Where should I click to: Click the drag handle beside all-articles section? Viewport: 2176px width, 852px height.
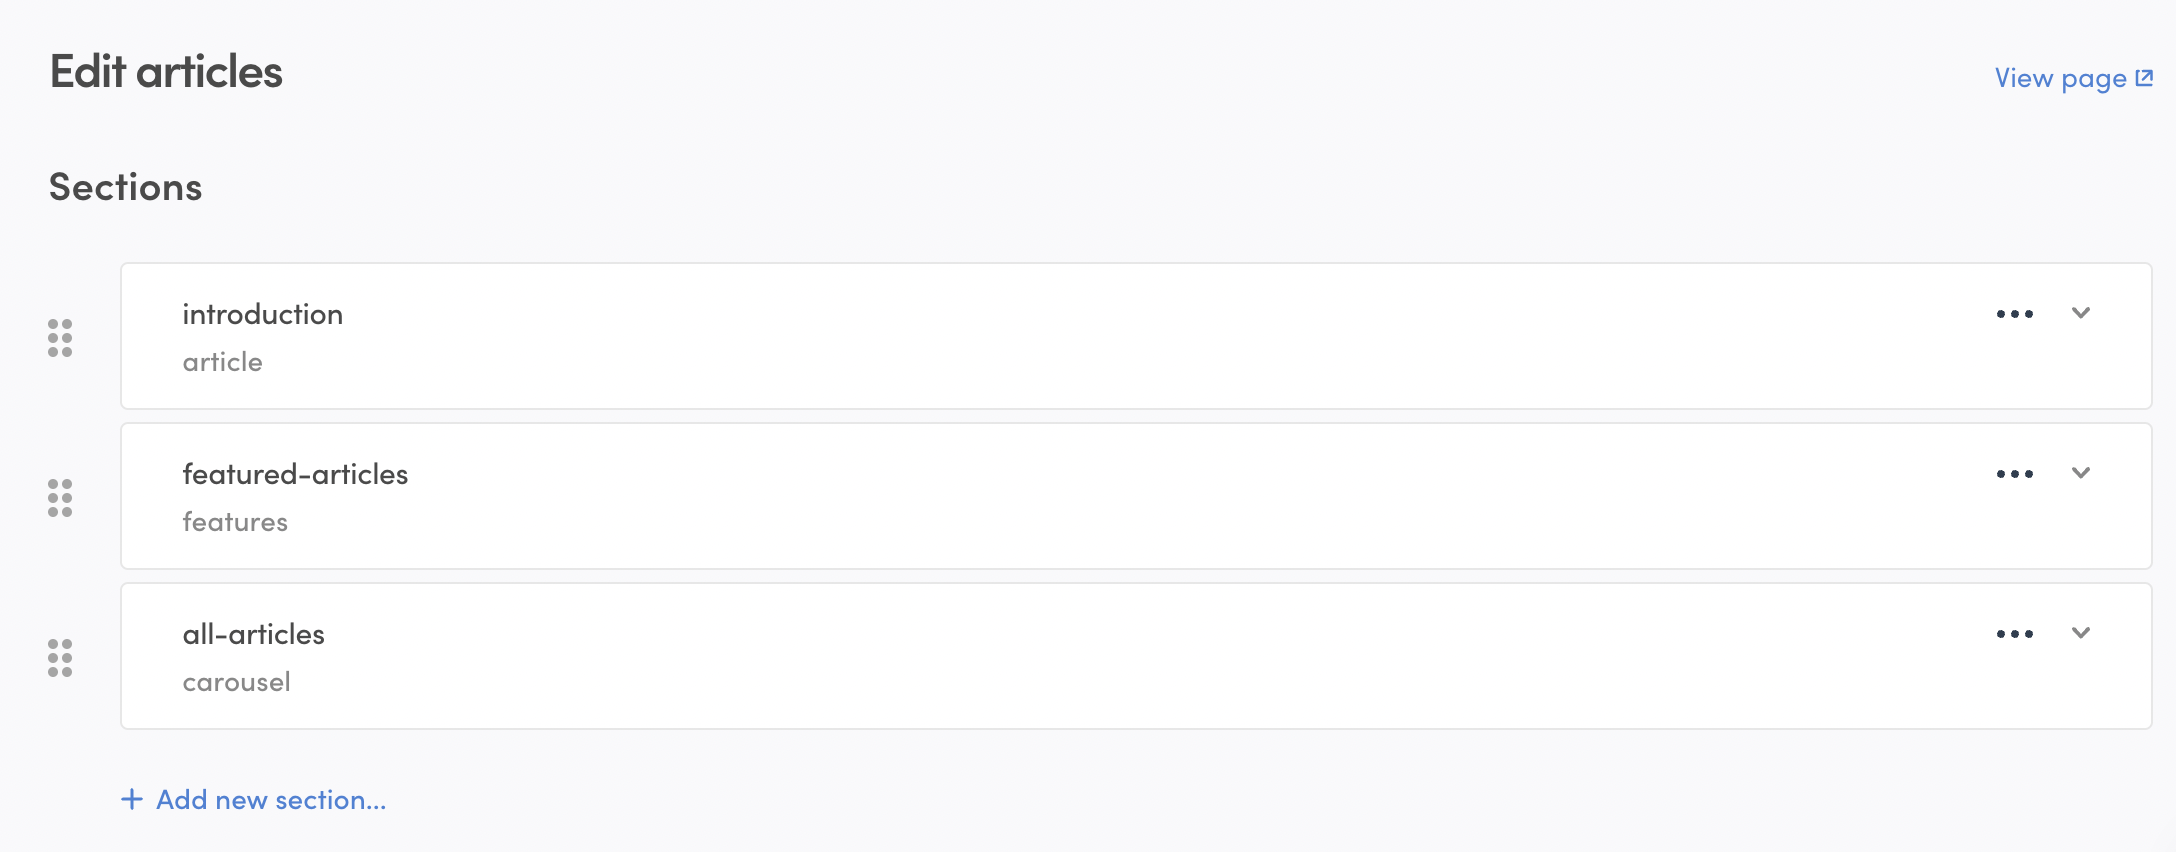(x=61, y=658)
